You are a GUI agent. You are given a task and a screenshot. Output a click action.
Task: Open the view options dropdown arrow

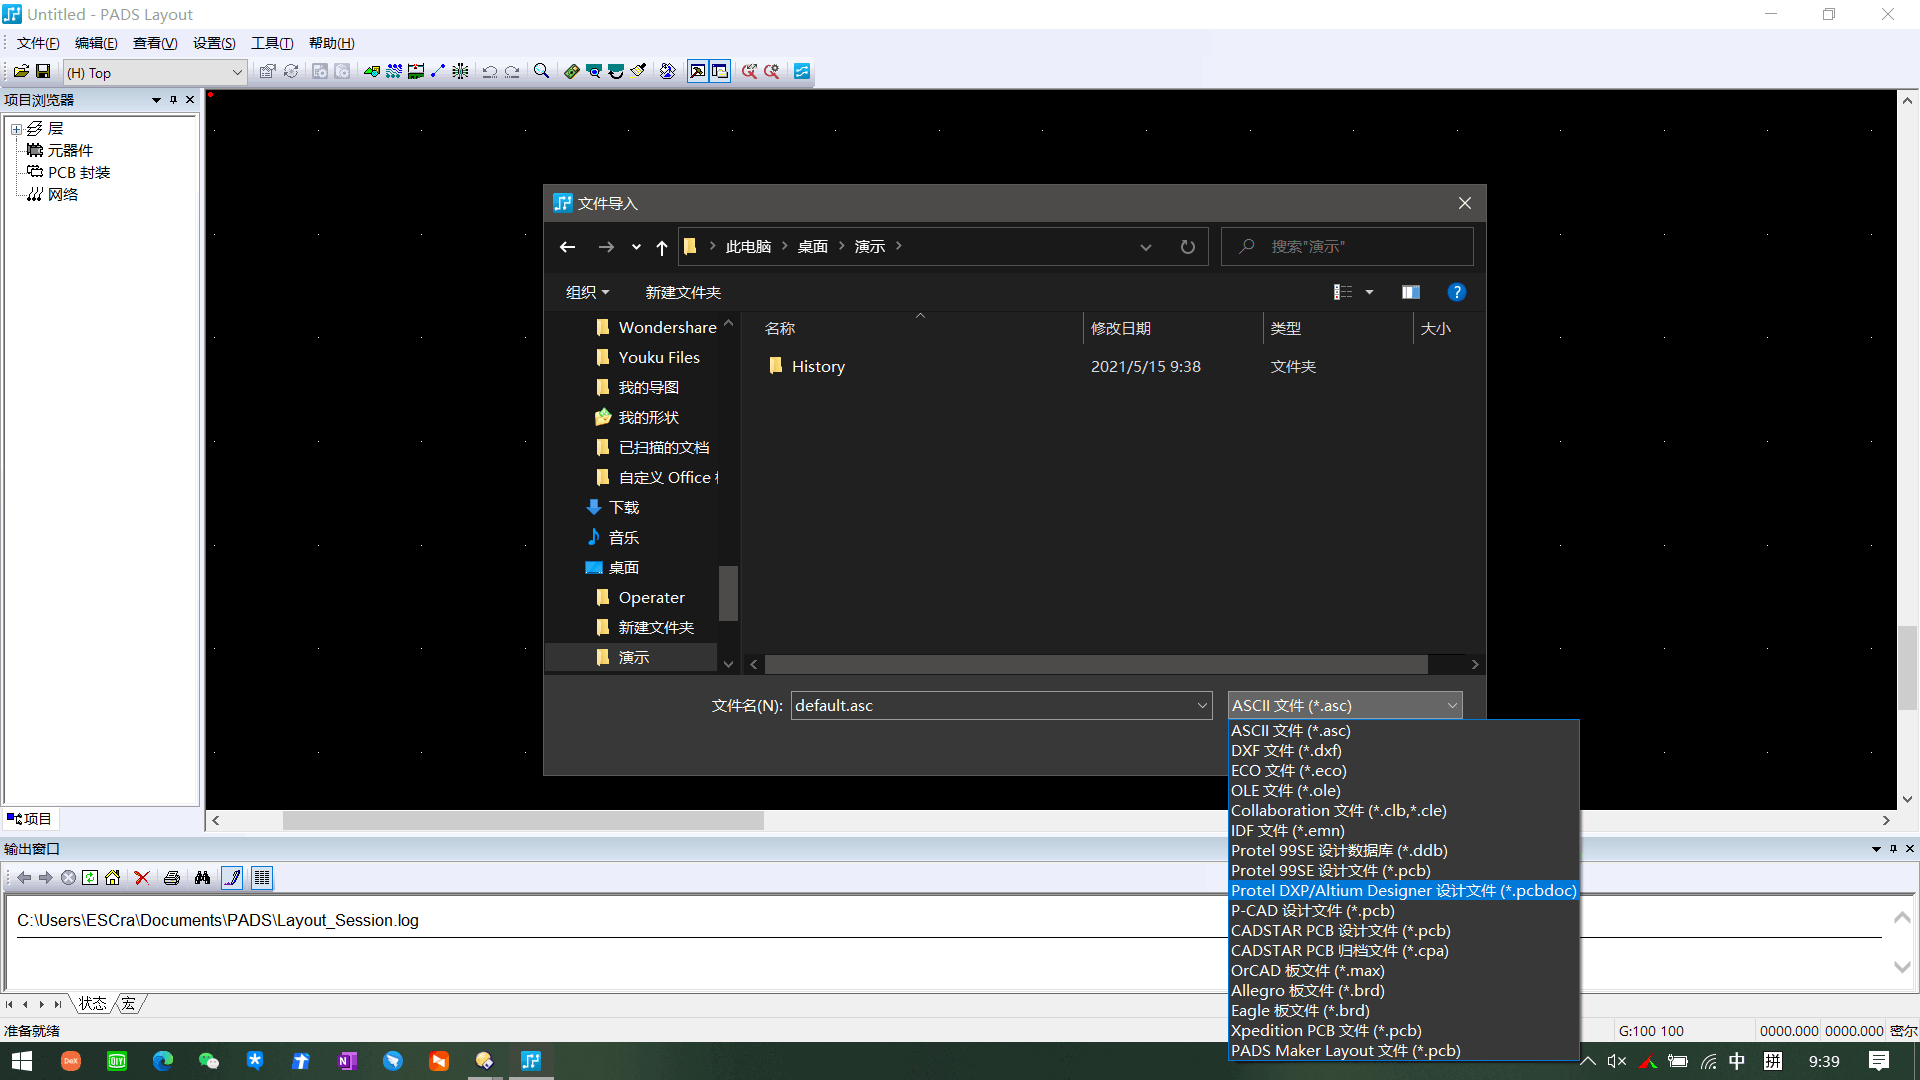pos(1369,292)
